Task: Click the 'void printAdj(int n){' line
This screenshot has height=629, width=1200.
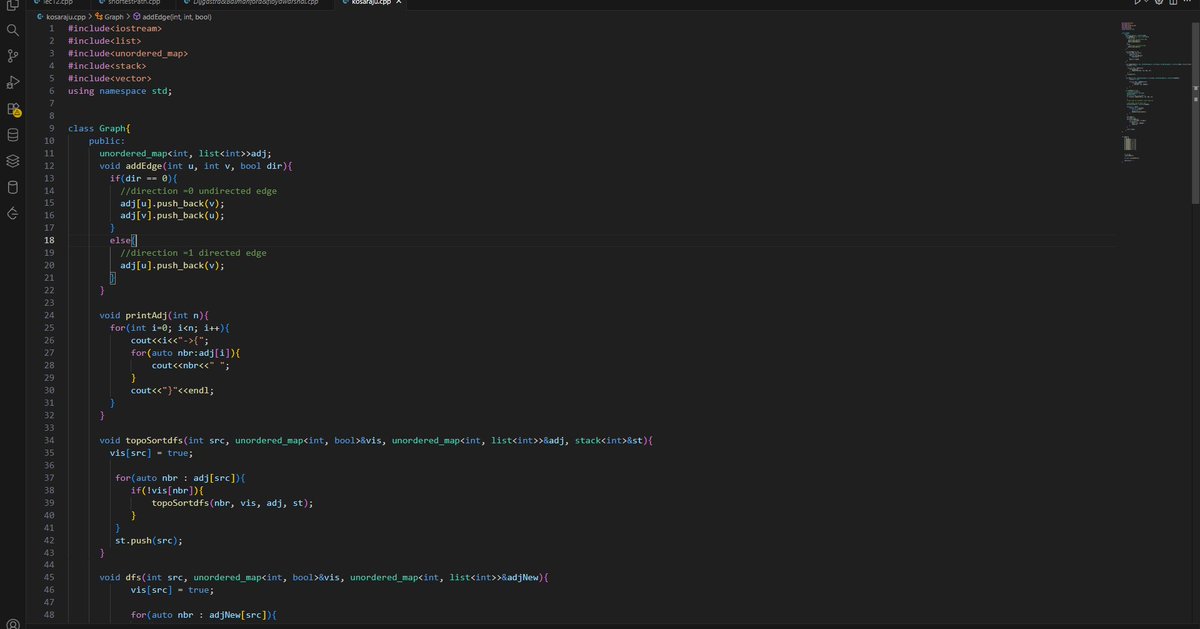Action: point(153,315)
